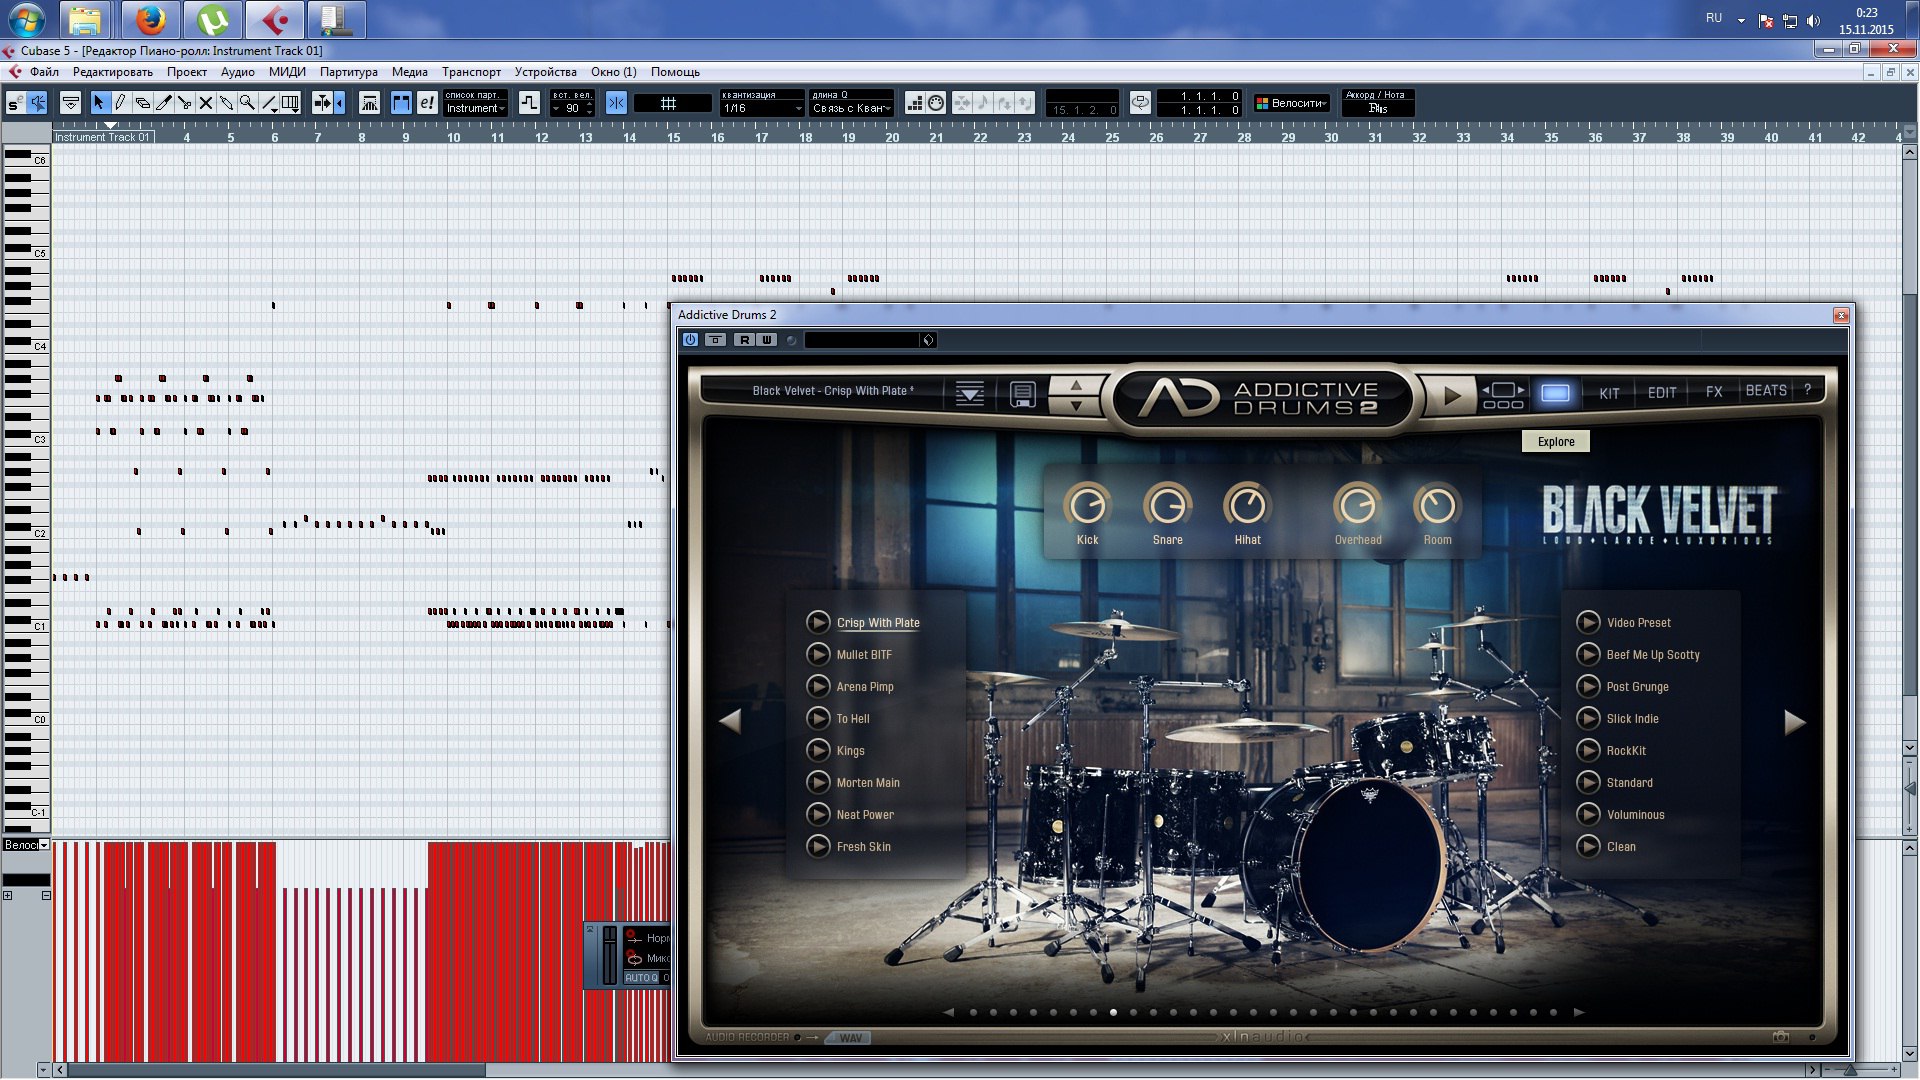
Task: Select the Mute X tool
Action: (206, 102)
